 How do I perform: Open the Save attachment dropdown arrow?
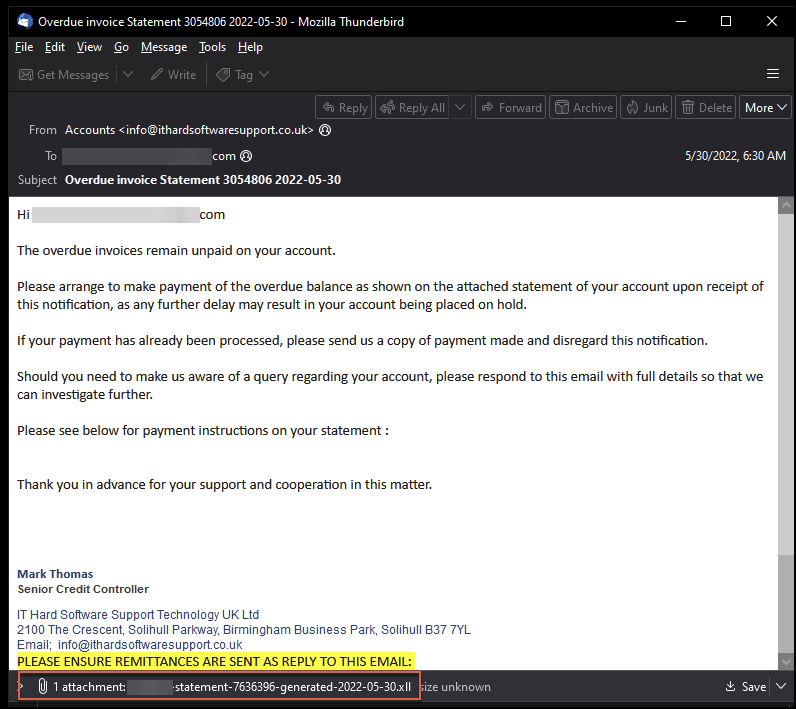coord(781,687)
